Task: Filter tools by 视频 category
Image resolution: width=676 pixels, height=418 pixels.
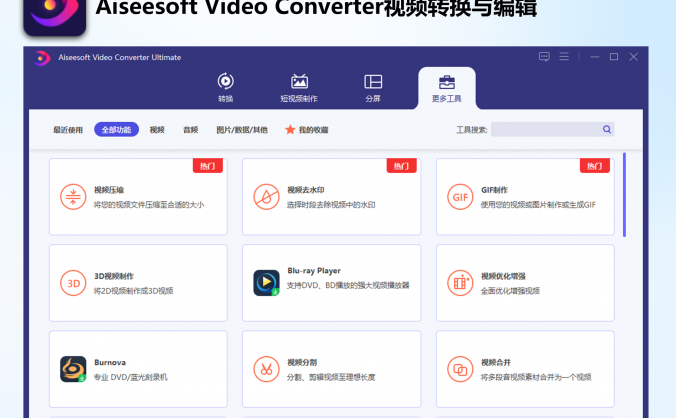Action: [157, 130]
